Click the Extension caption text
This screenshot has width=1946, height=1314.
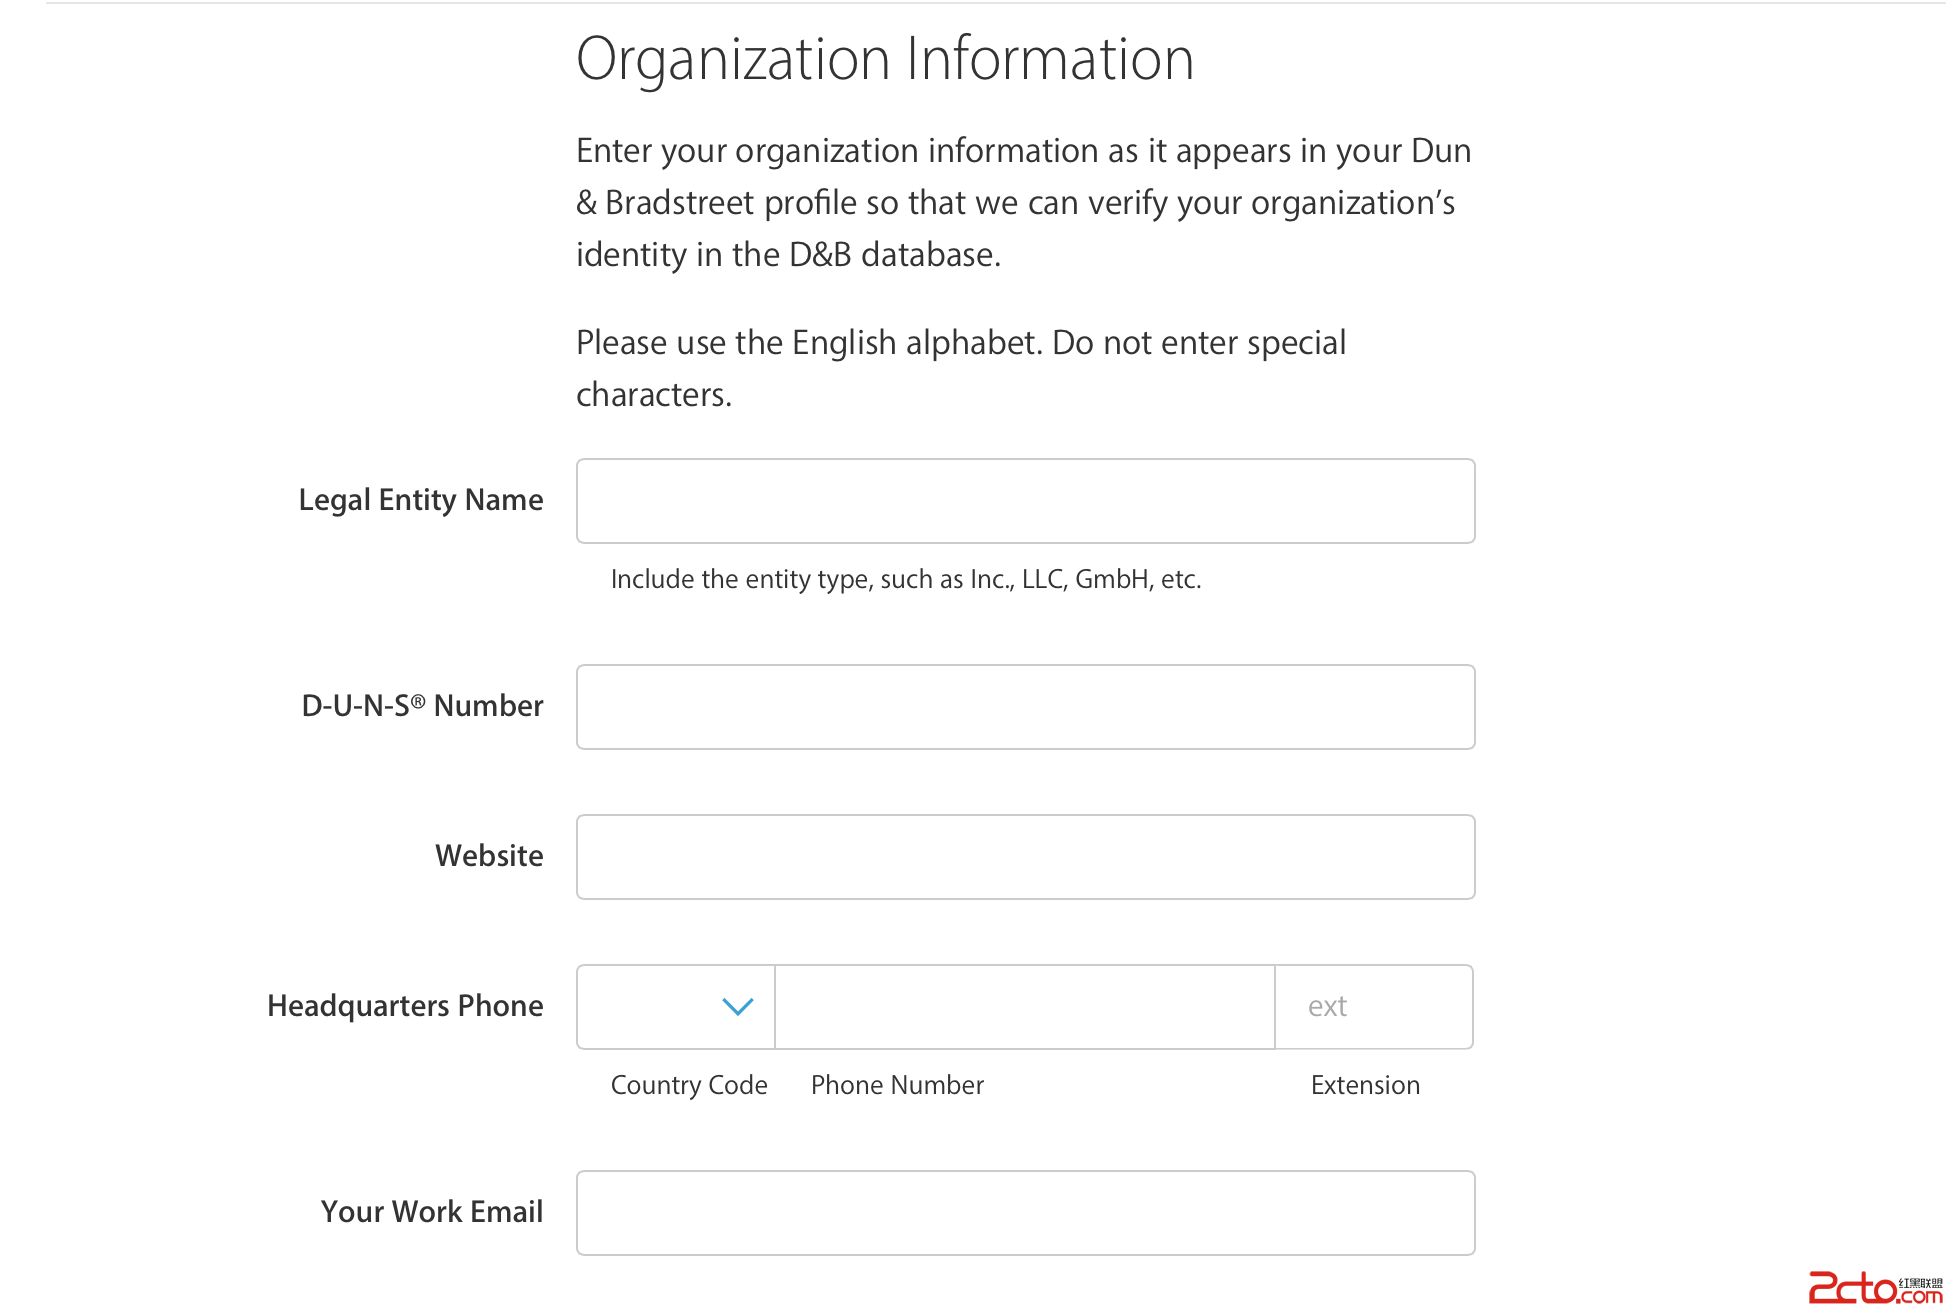pyautogui.click(x=1365, y=1086)
